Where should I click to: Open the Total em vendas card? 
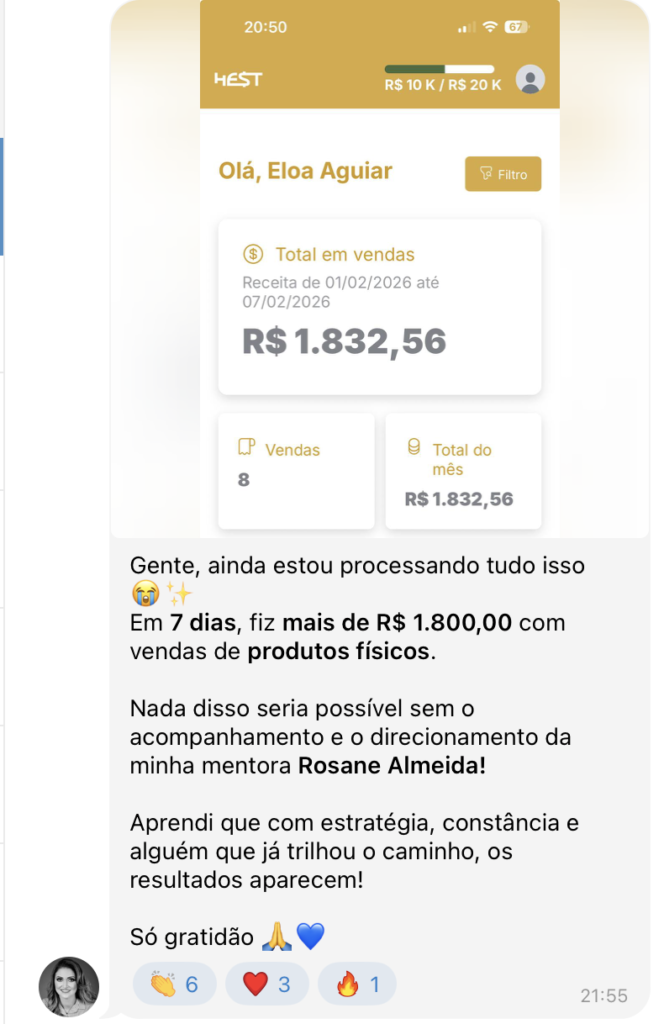coord(380,306)
